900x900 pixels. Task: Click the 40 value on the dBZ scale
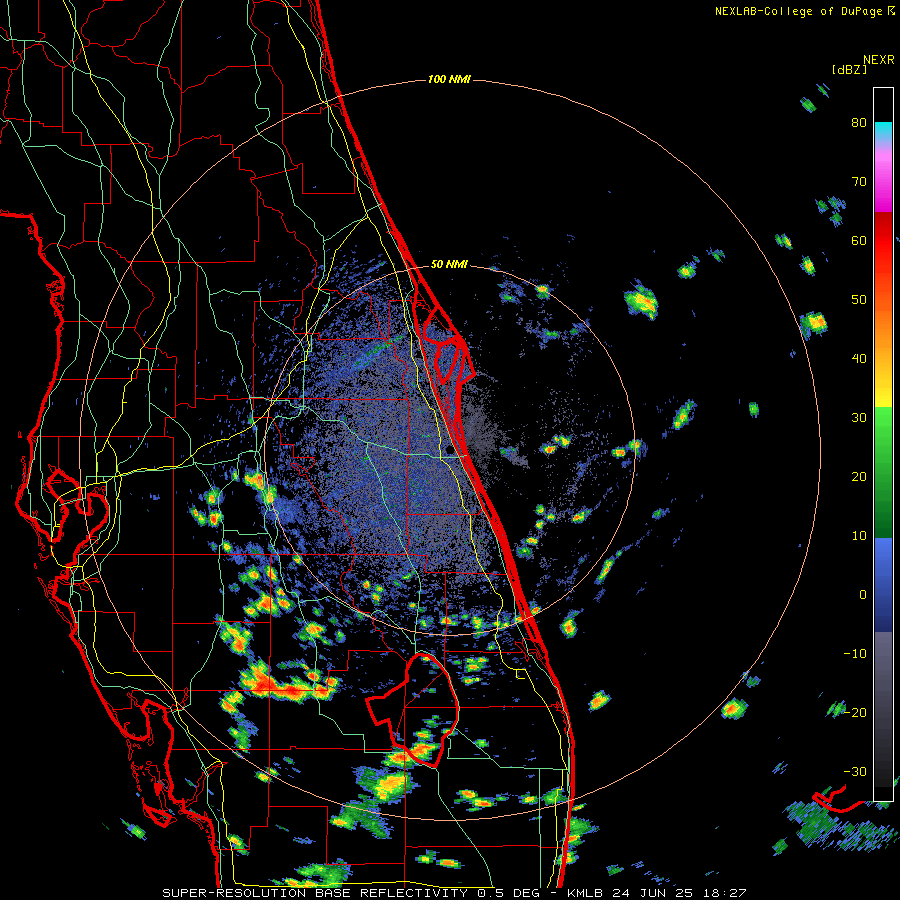pyautogui.click(x=859, y=359)
